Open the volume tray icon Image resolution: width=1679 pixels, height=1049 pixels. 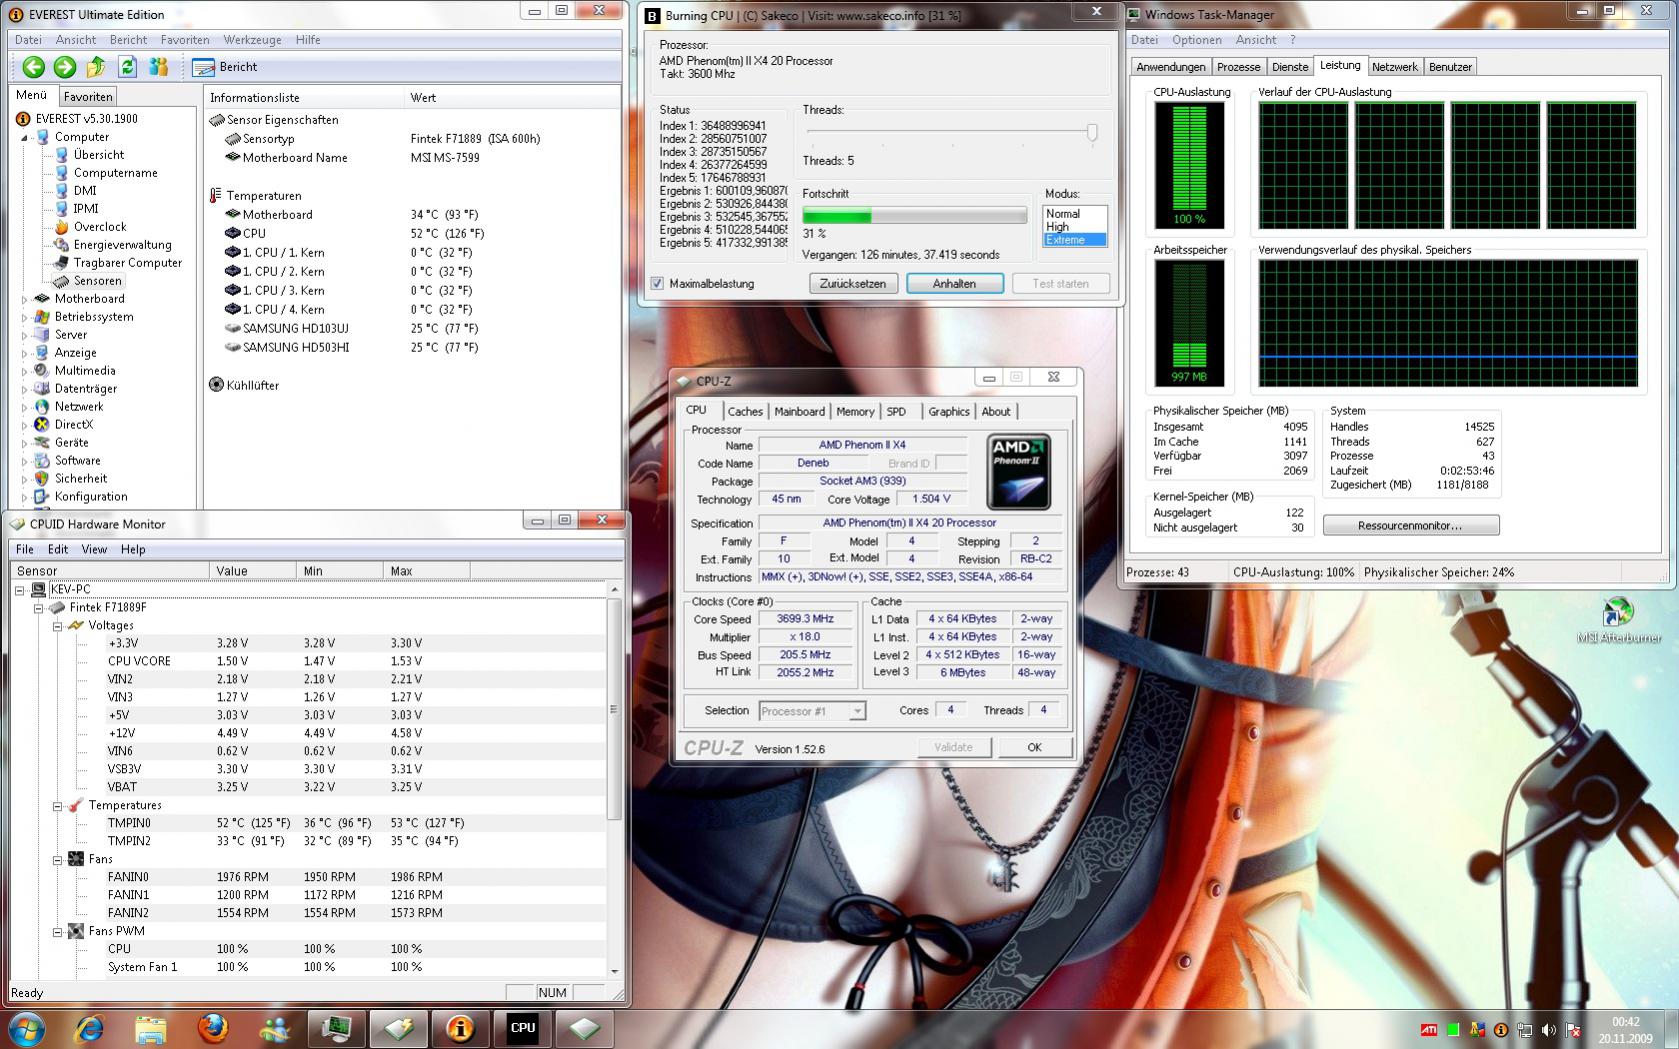tap(1549, 1029)
